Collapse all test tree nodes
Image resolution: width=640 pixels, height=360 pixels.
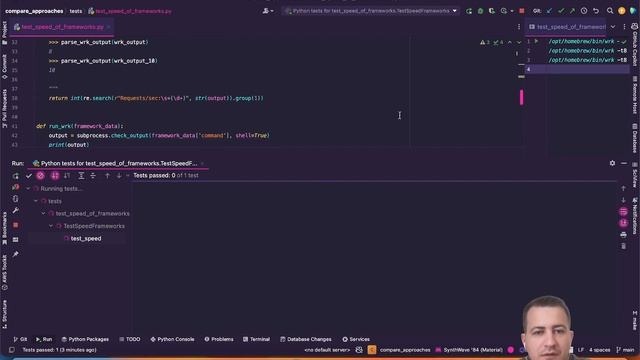[93, 176]
